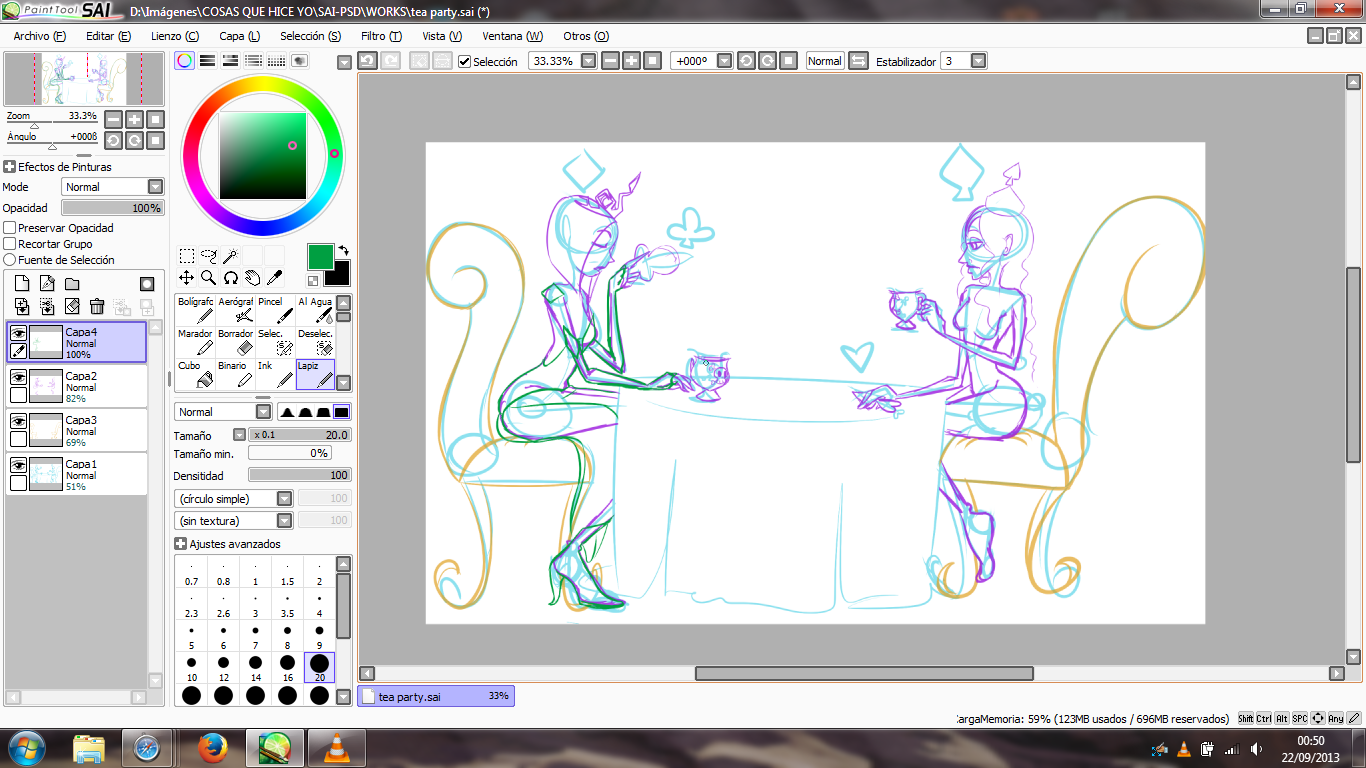Select the lasso selection tool
This screenshot has height=768, width=1366.
point(209,256)
